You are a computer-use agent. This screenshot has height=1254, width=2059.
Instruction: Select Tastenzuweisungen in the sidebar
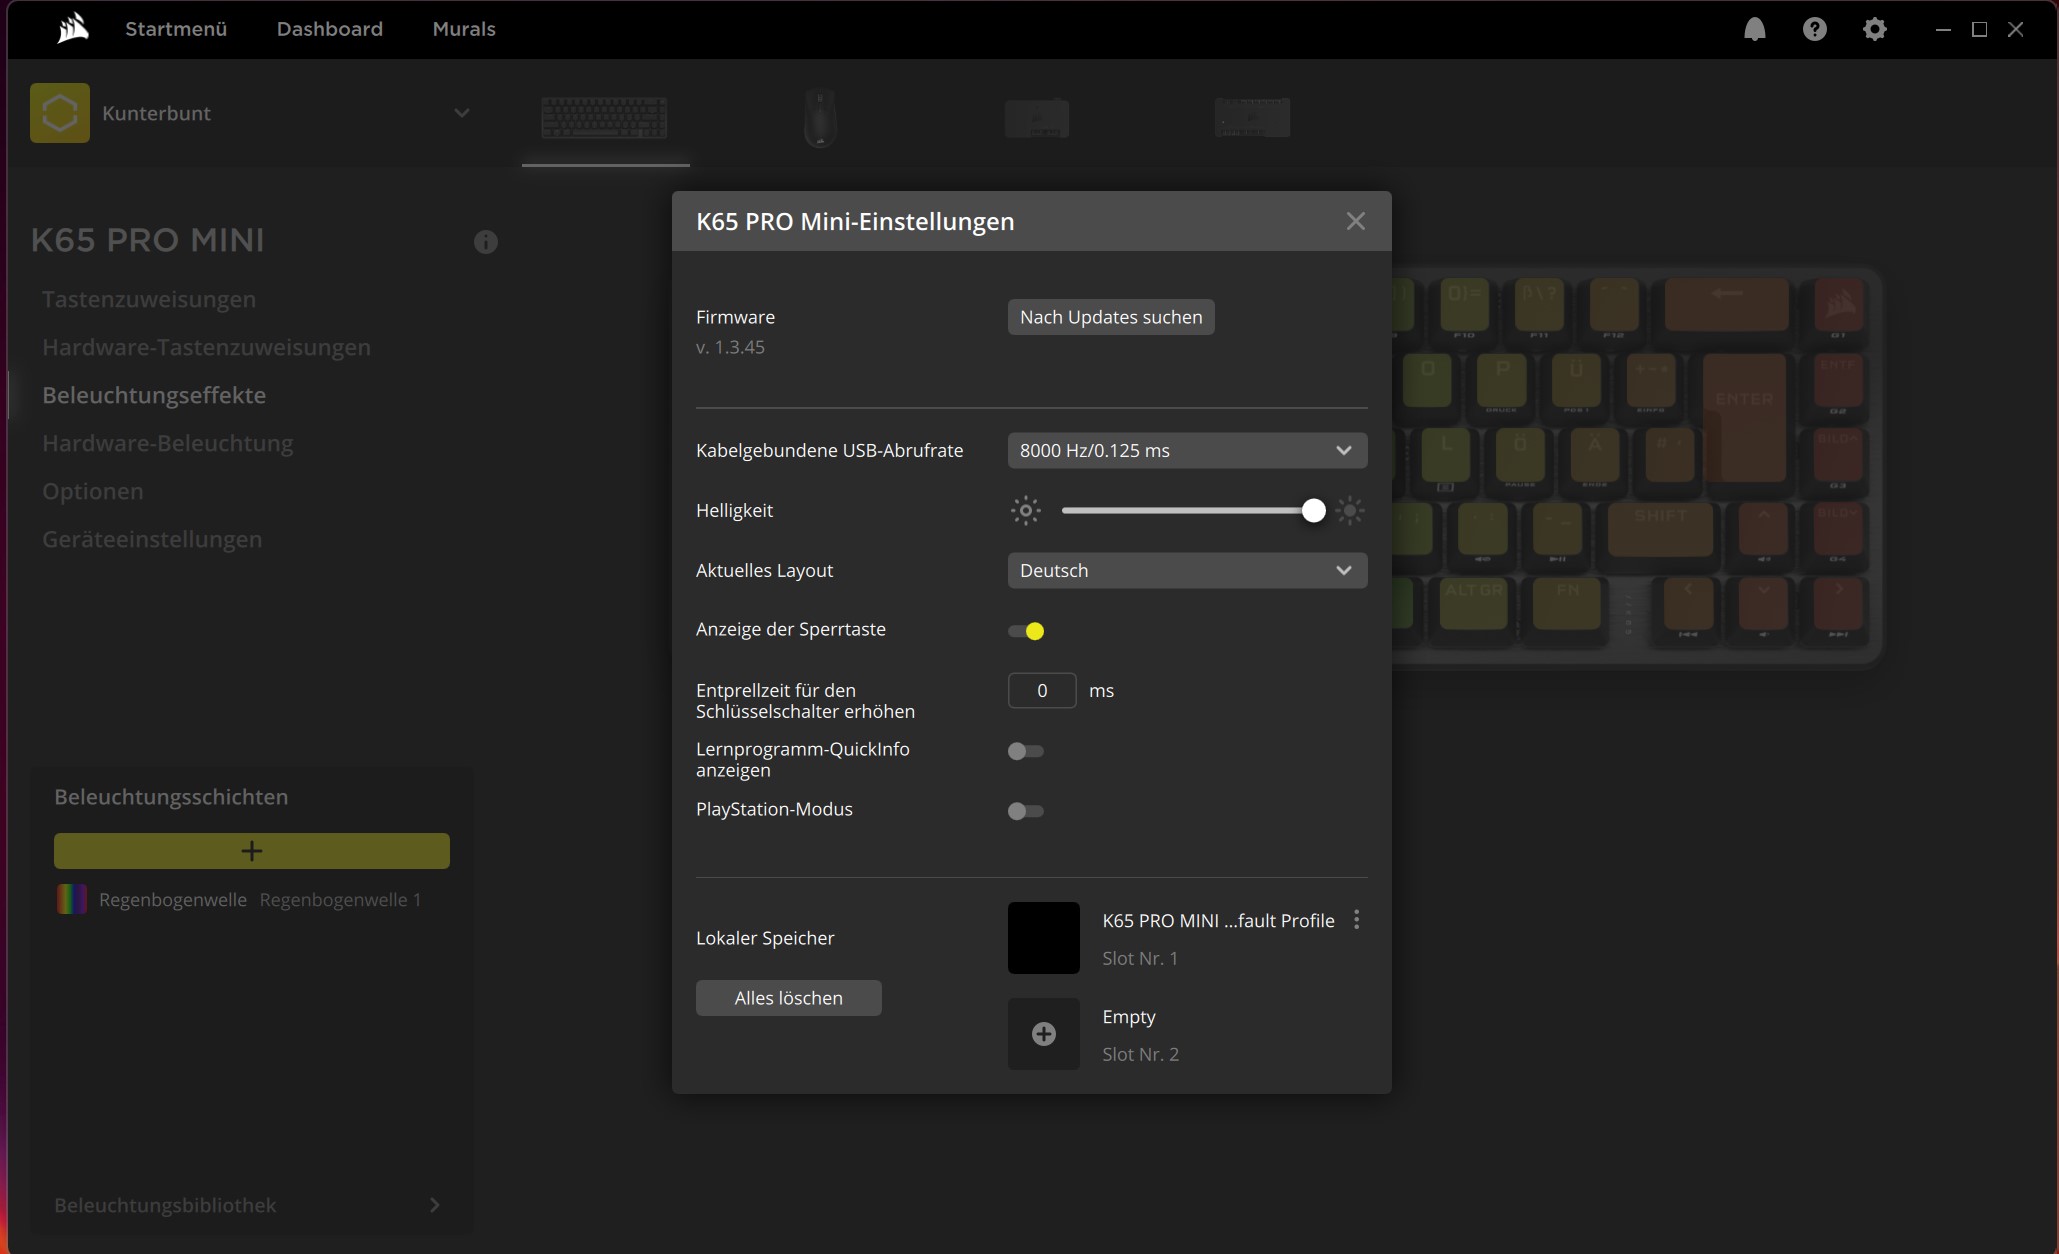(149, 299)
